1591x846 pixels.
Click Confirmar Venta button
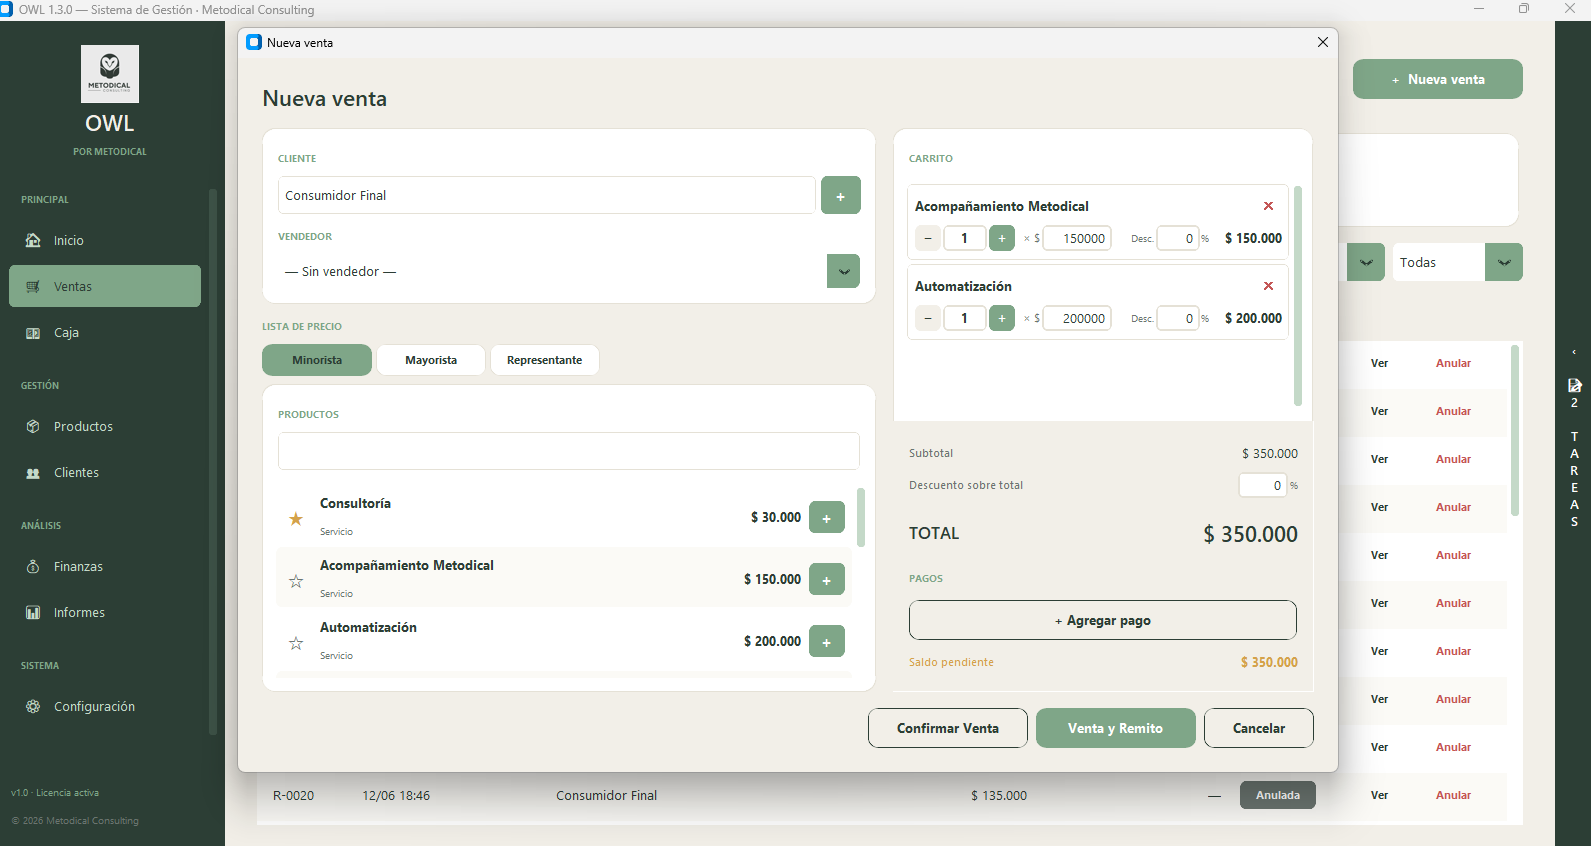click(x=948, y=728)
